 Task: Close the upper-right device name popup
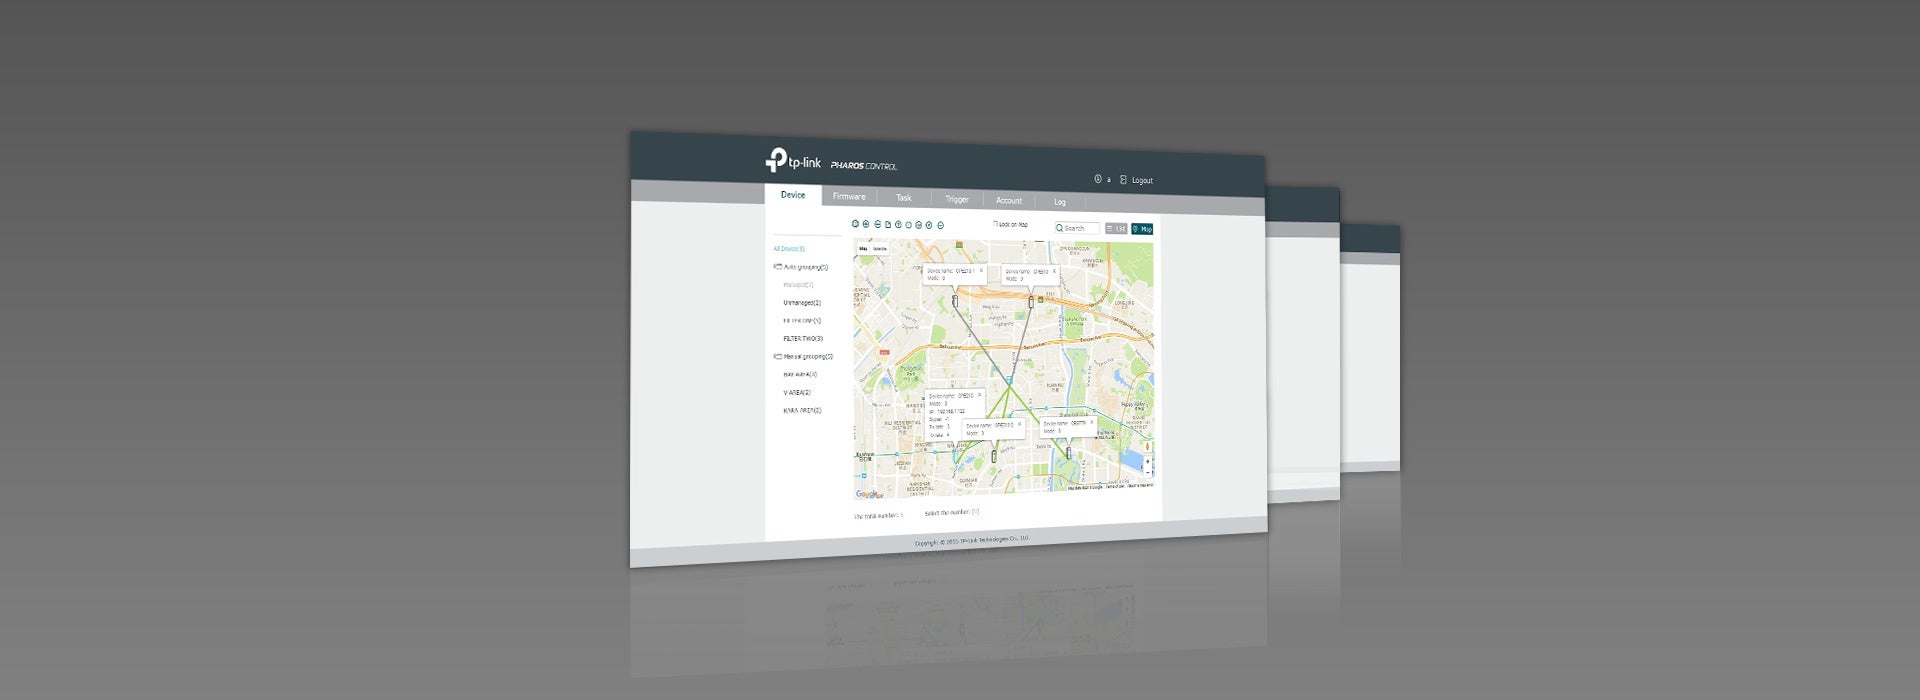(1054, 271)
